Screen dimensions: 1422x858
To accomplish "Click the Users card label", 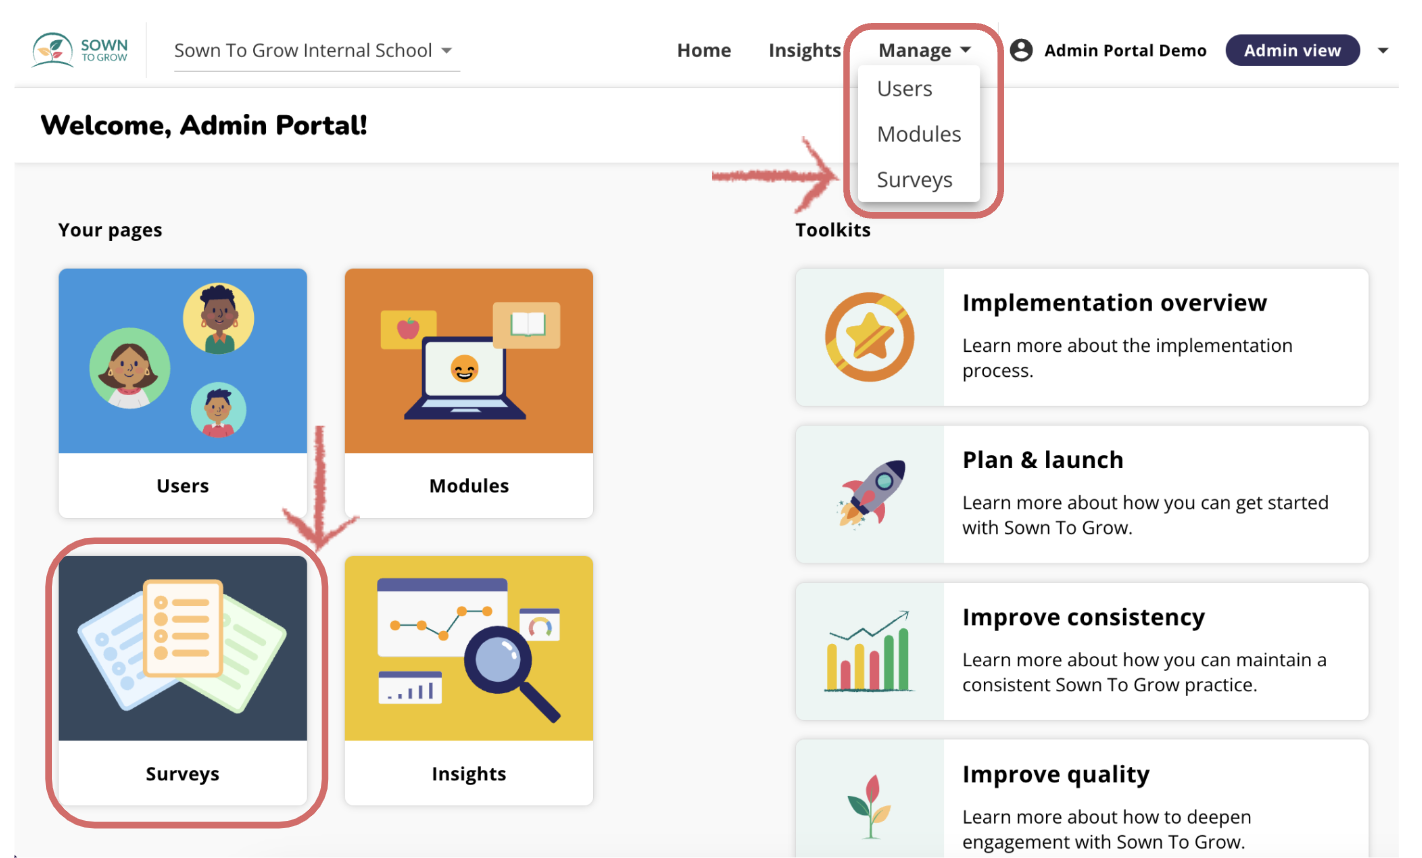I will [183, 486].
